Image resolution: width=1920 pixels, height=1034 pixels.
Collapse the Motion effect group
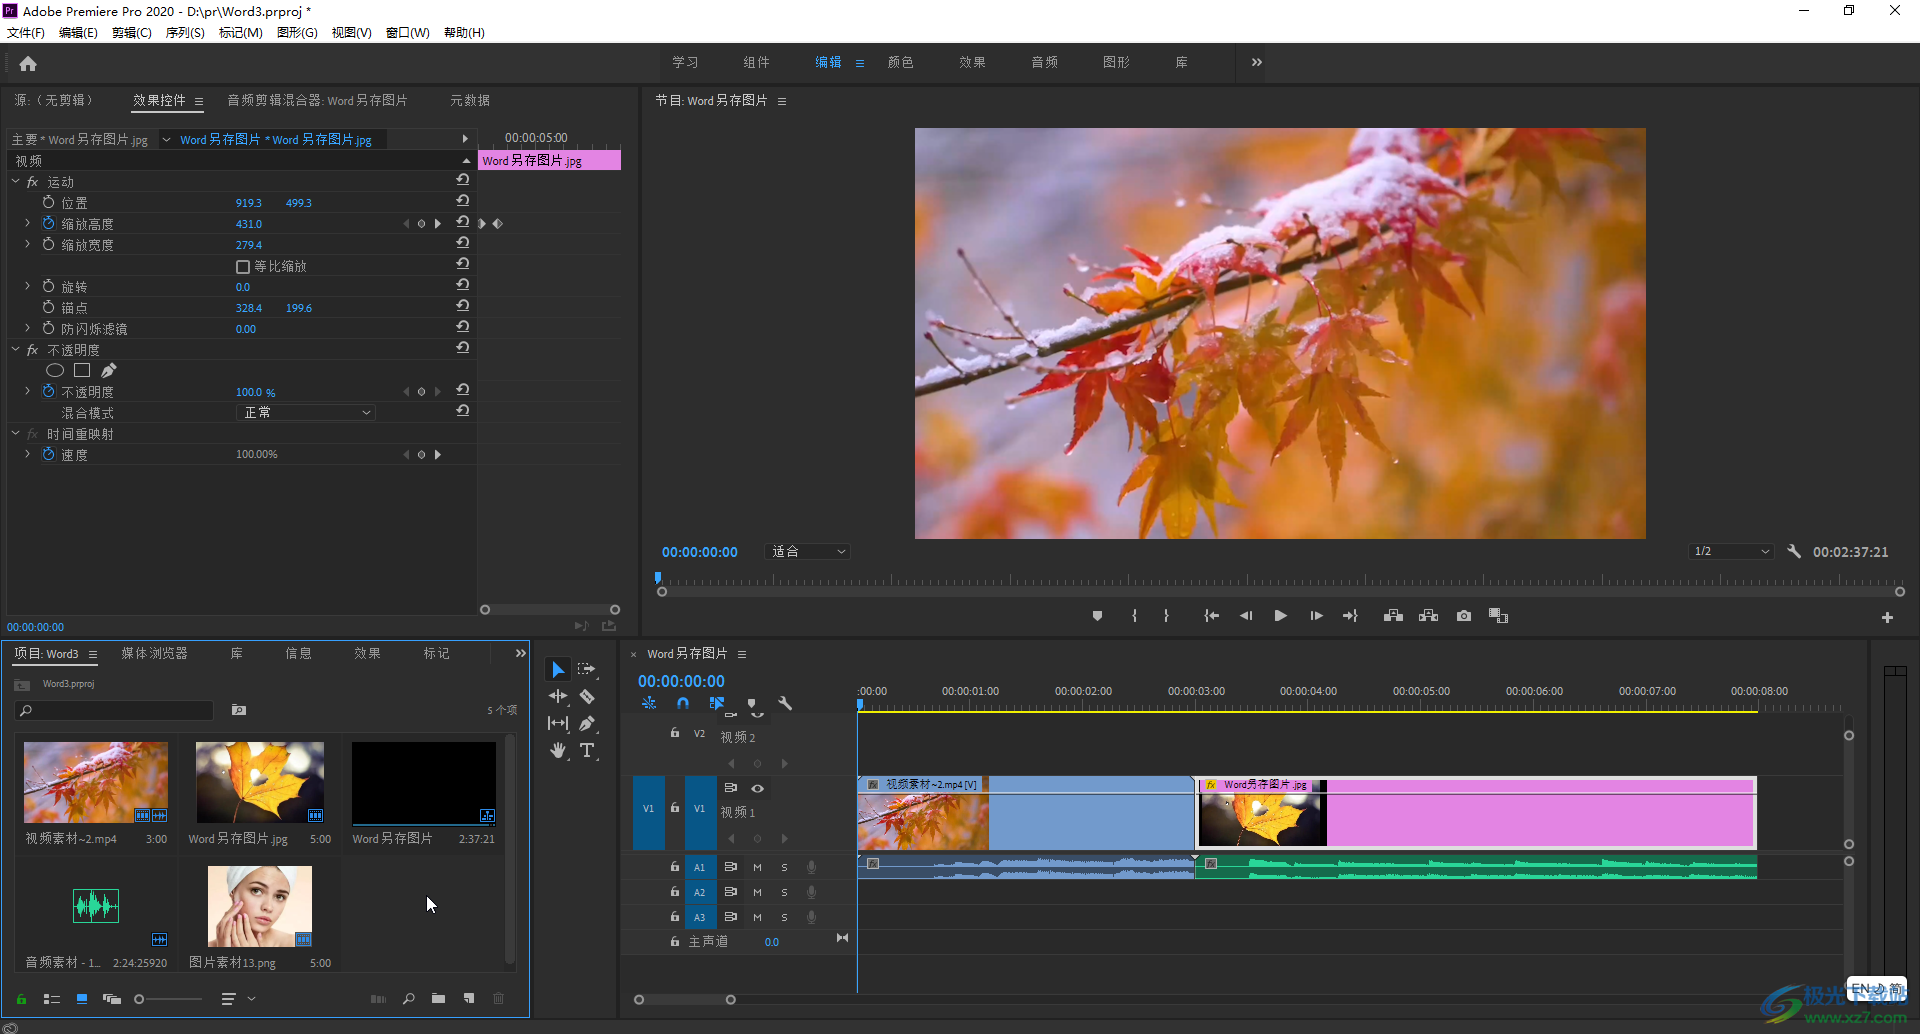[x=15, y=181]
